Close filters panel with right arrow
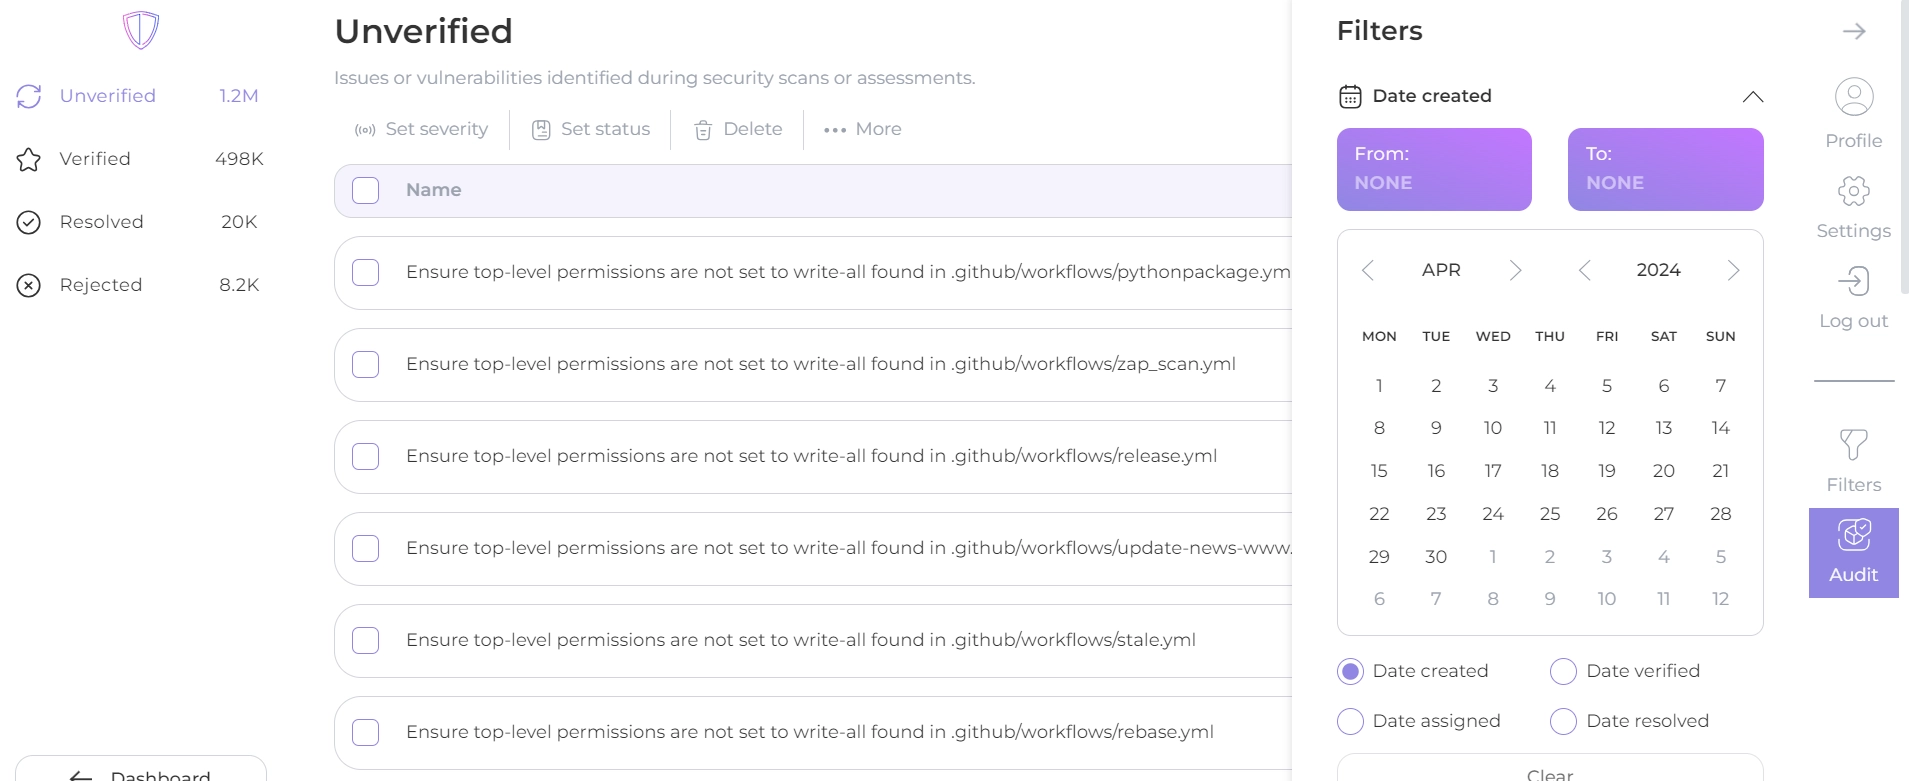Viewport: 1909px width, 781px height. point(1853,31)
